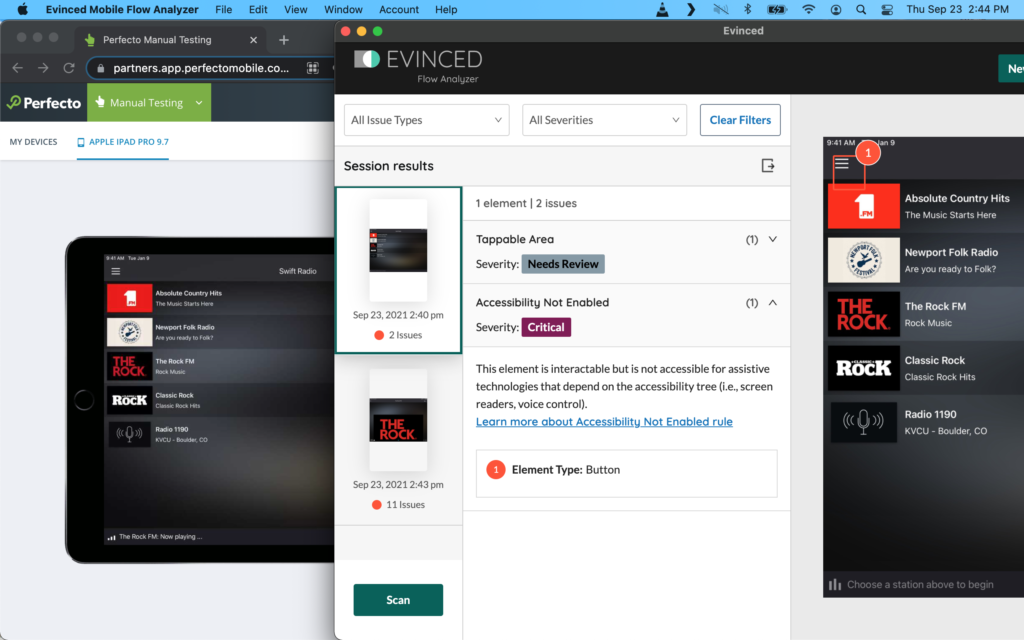Open a new browser tab with plus
1024x640 pixels.
point(283,40)
